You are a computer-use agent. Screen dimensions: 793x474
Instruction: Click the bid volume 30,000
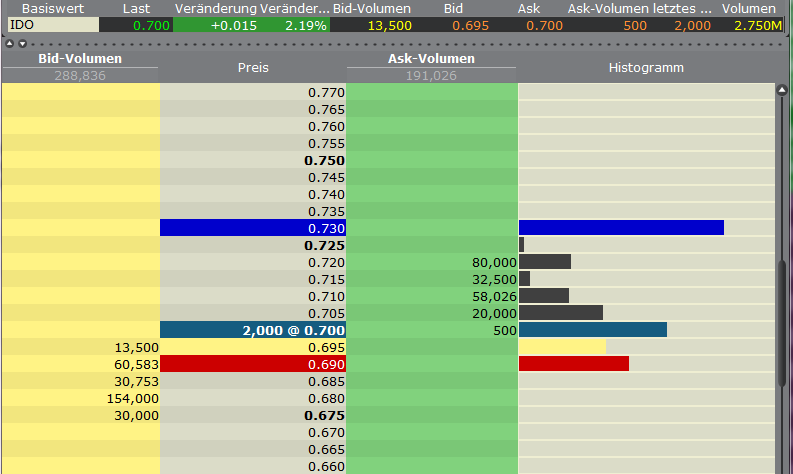pos(137,415)
